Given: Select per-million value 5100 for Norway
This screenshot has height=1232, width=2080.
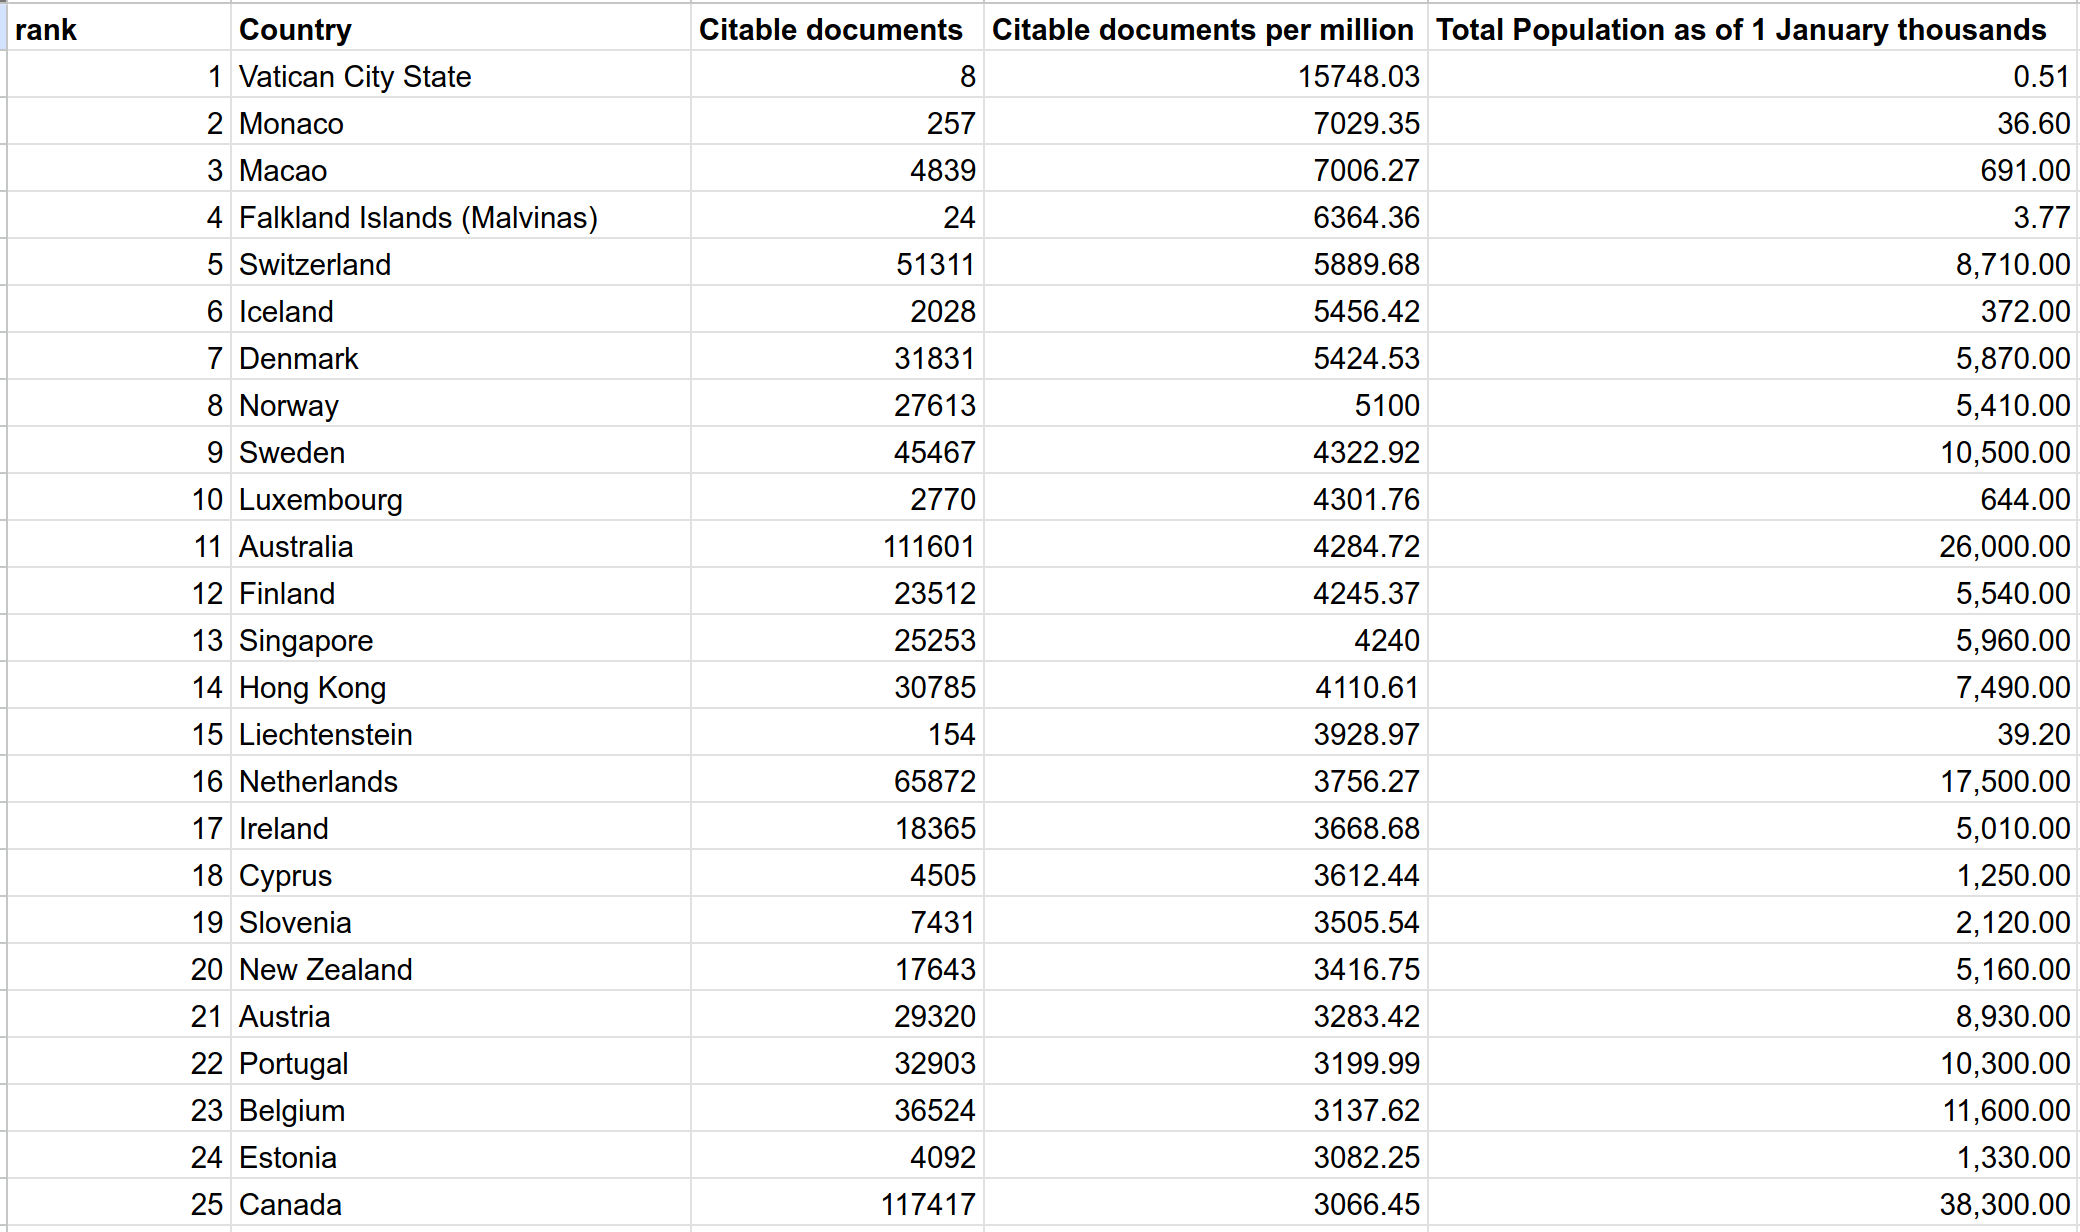Looking at the screenshot, I should pos(1205,404).
